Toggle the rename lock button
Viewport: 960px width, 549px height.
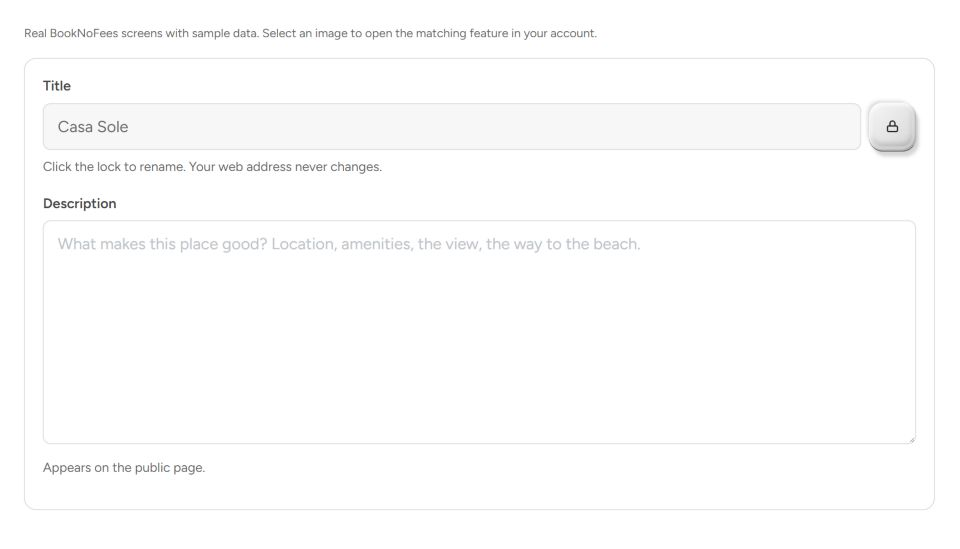pyautogui.click(x=892, y=127)
